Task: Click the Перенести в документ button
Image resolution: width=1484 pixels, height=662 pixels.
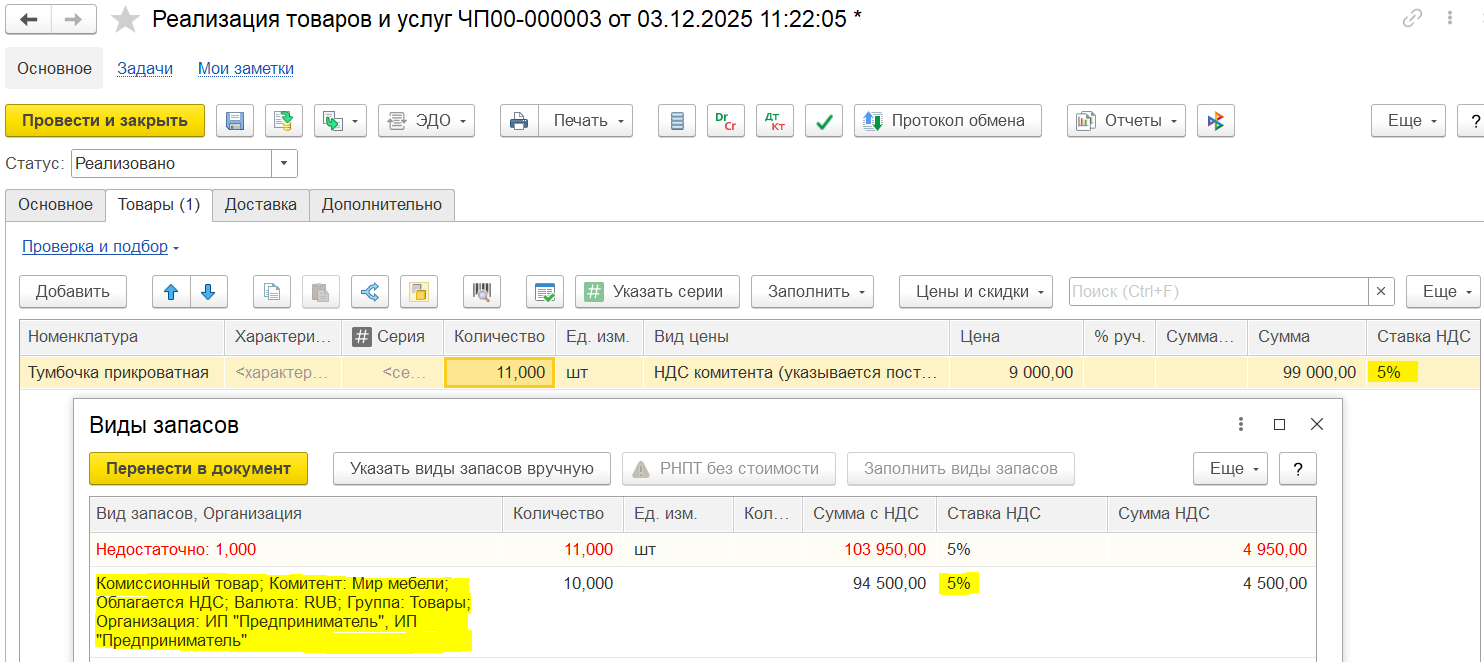Action: pyautogui.click(x=198, y=468)
